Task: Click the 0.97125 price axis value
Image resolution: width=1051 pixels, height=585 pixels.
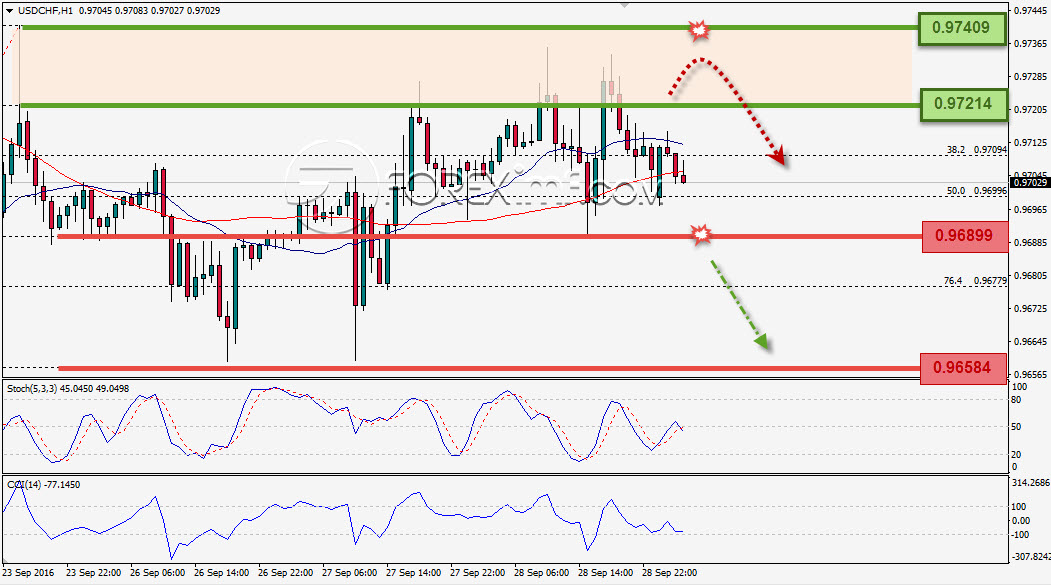Action: [1031, 143]
